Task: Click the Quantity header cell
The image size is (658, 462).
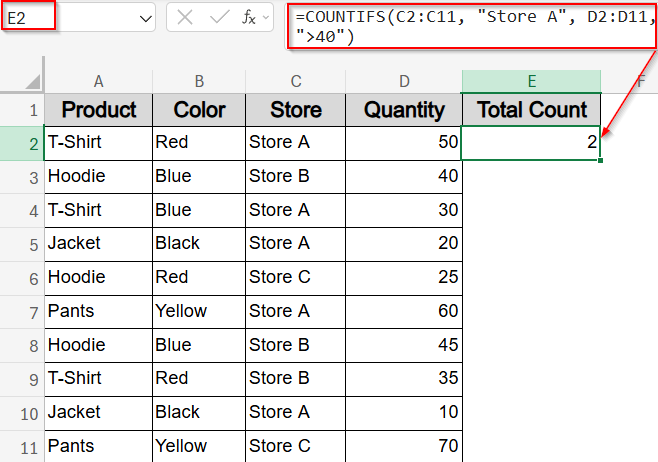Action: click(x=404, y=110)
